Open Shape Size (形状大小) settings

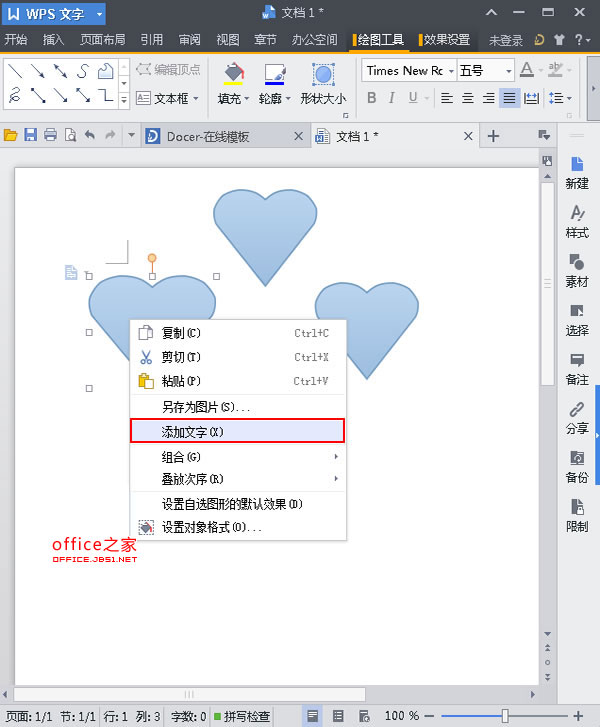coord(323,84)
